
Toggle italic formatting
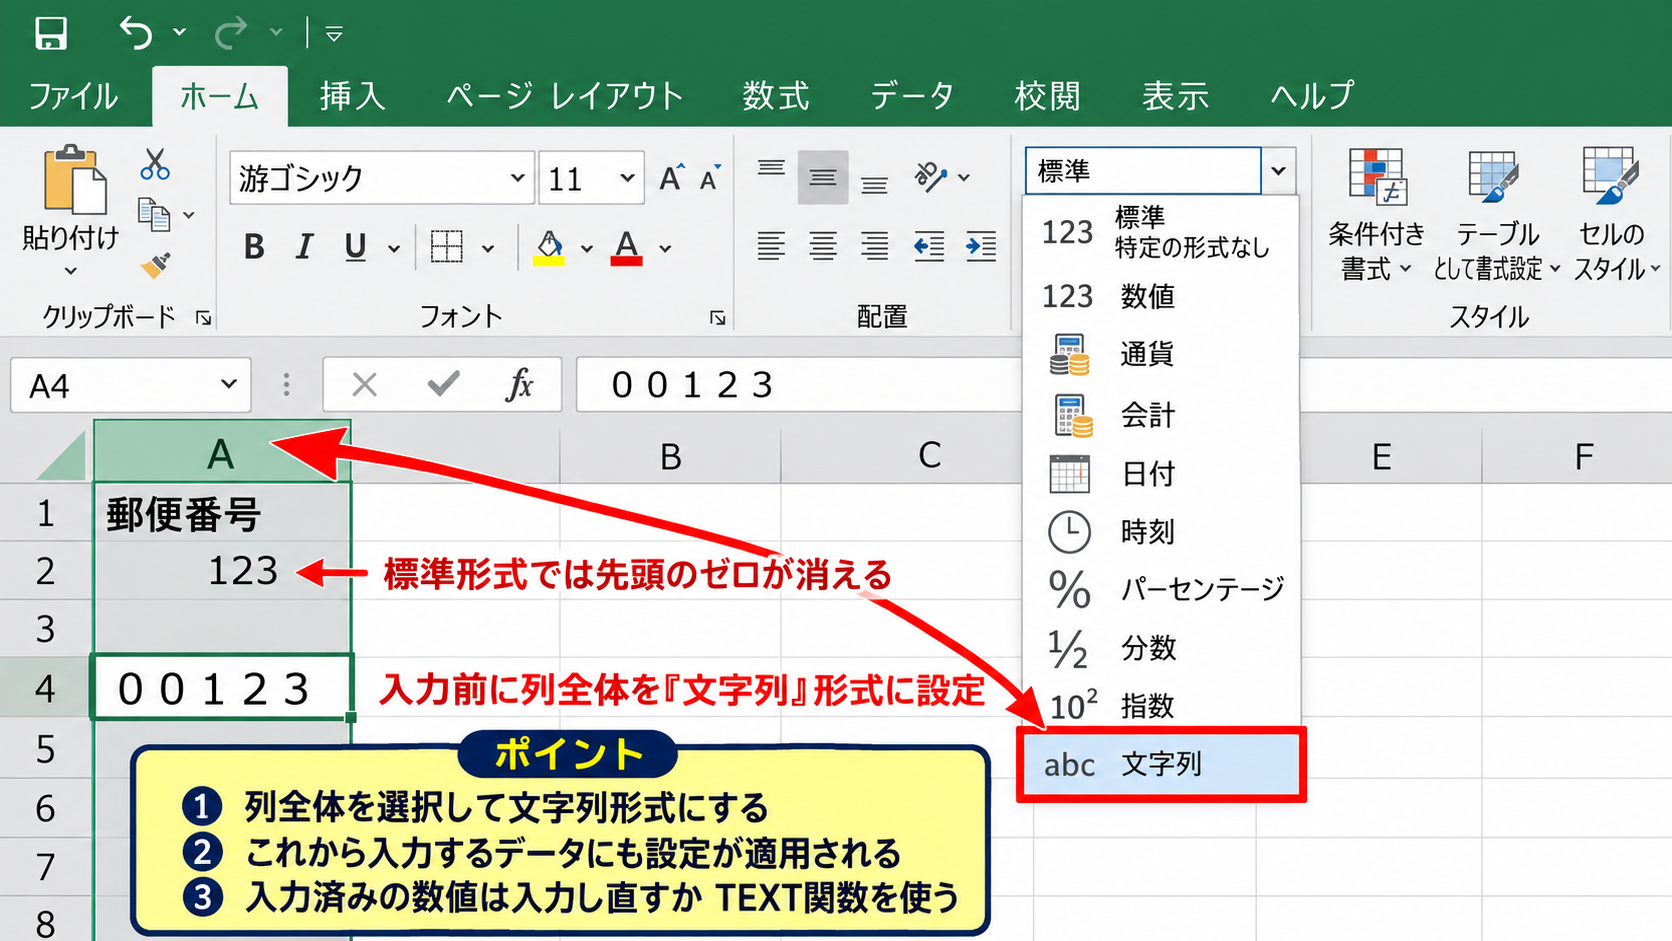coord(304,247)
